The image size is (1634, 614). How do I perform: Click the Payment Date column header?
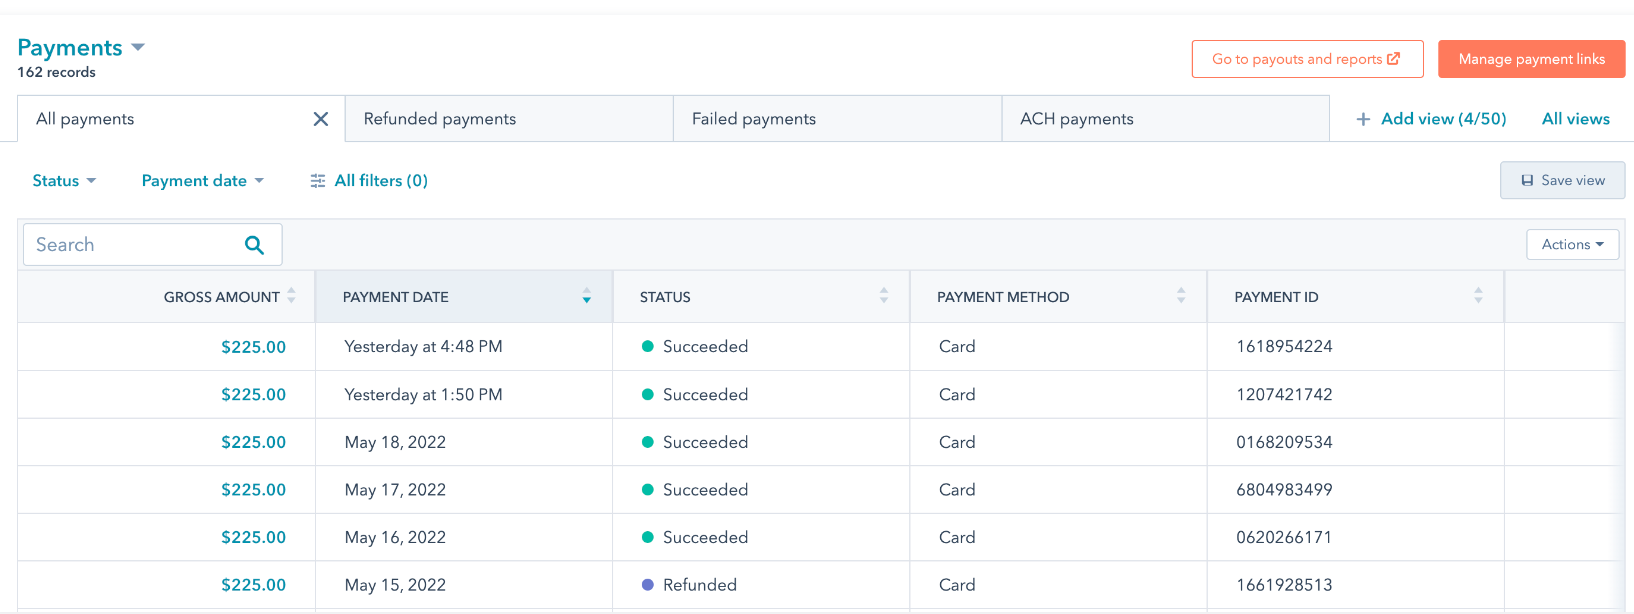pyautogui.click(x=463, y=297)
